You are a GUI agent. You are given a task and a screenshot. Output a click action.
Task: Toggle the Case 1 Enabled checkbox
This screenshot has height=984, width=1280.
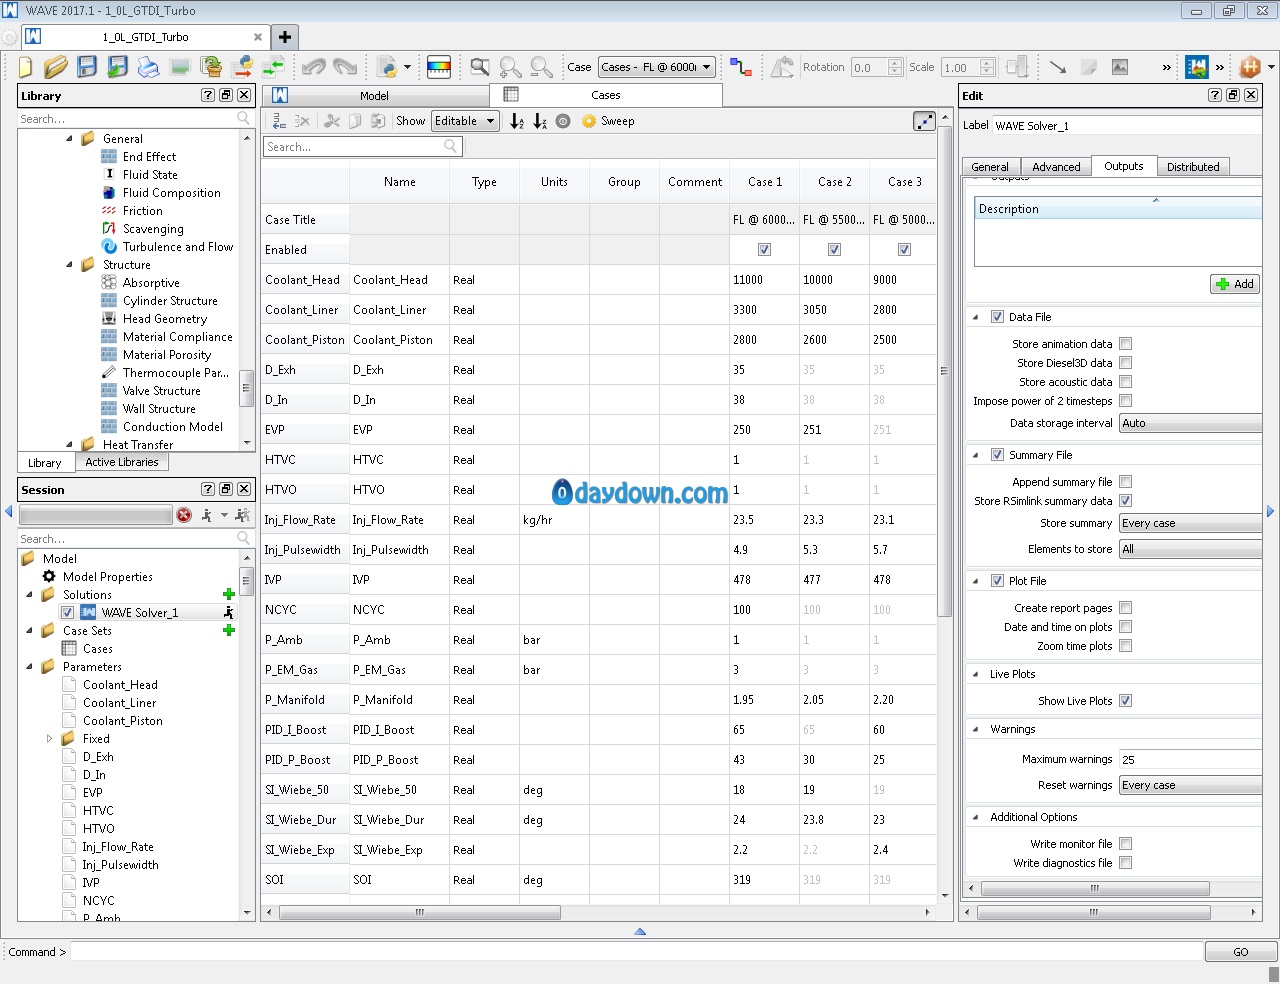[x=765, y=250]
